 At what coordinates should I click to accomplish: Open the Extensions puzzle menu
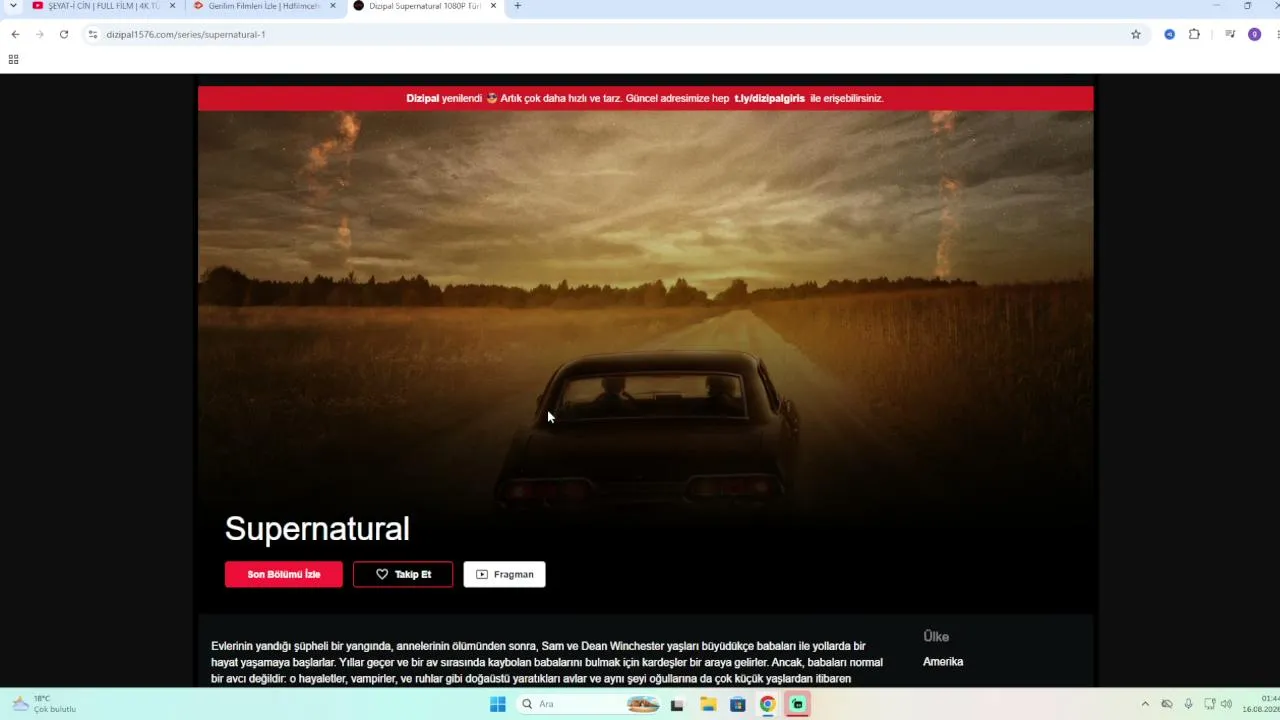click(x=1194, y=34)
